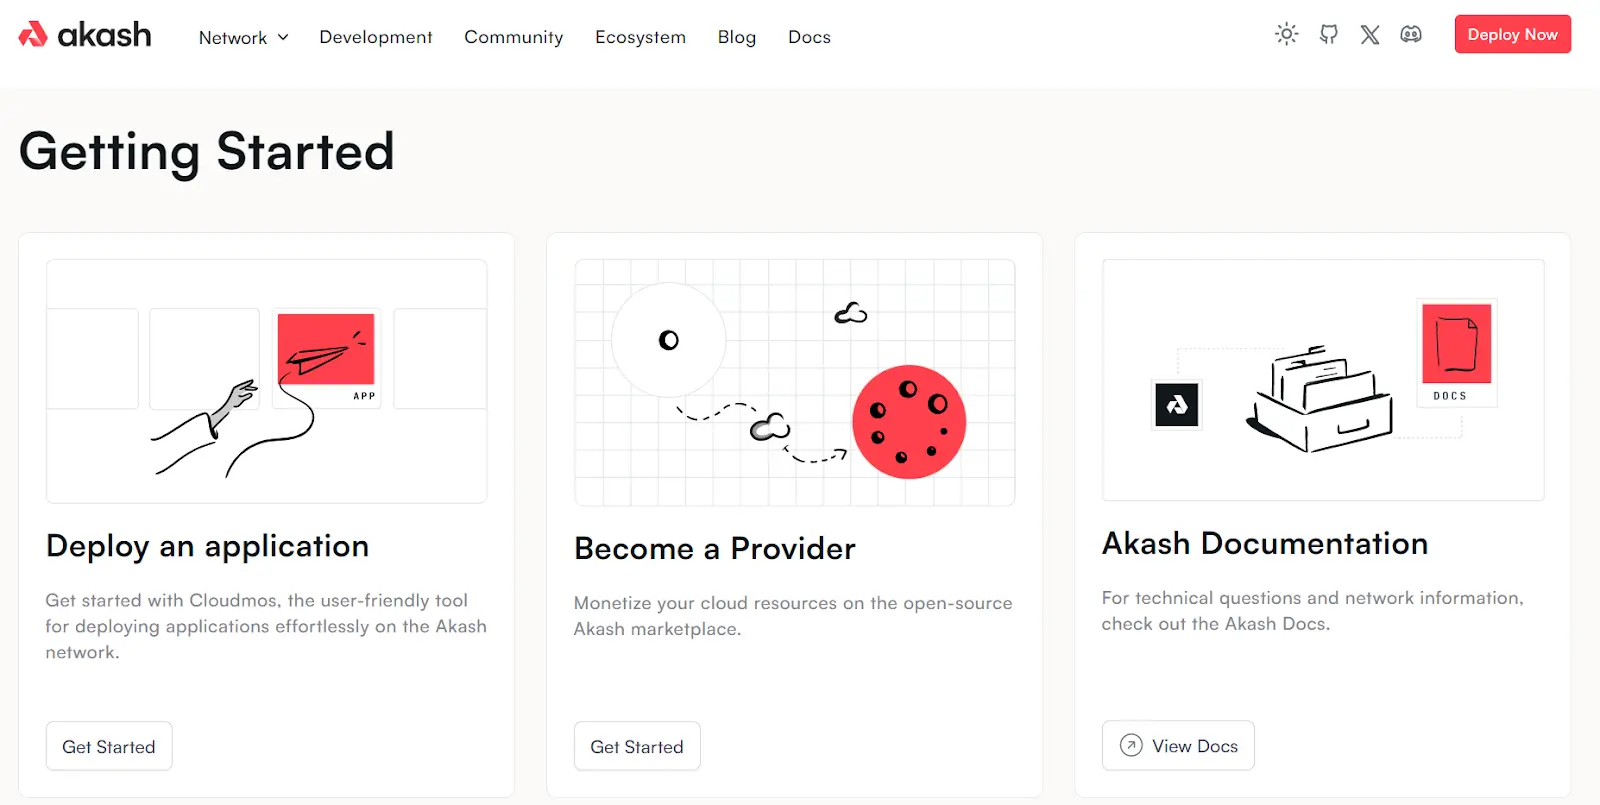Click Get Started under Deploy an application
Image resolution: width=1600 pixels, height=805 pixels.
tap(109, 746)
